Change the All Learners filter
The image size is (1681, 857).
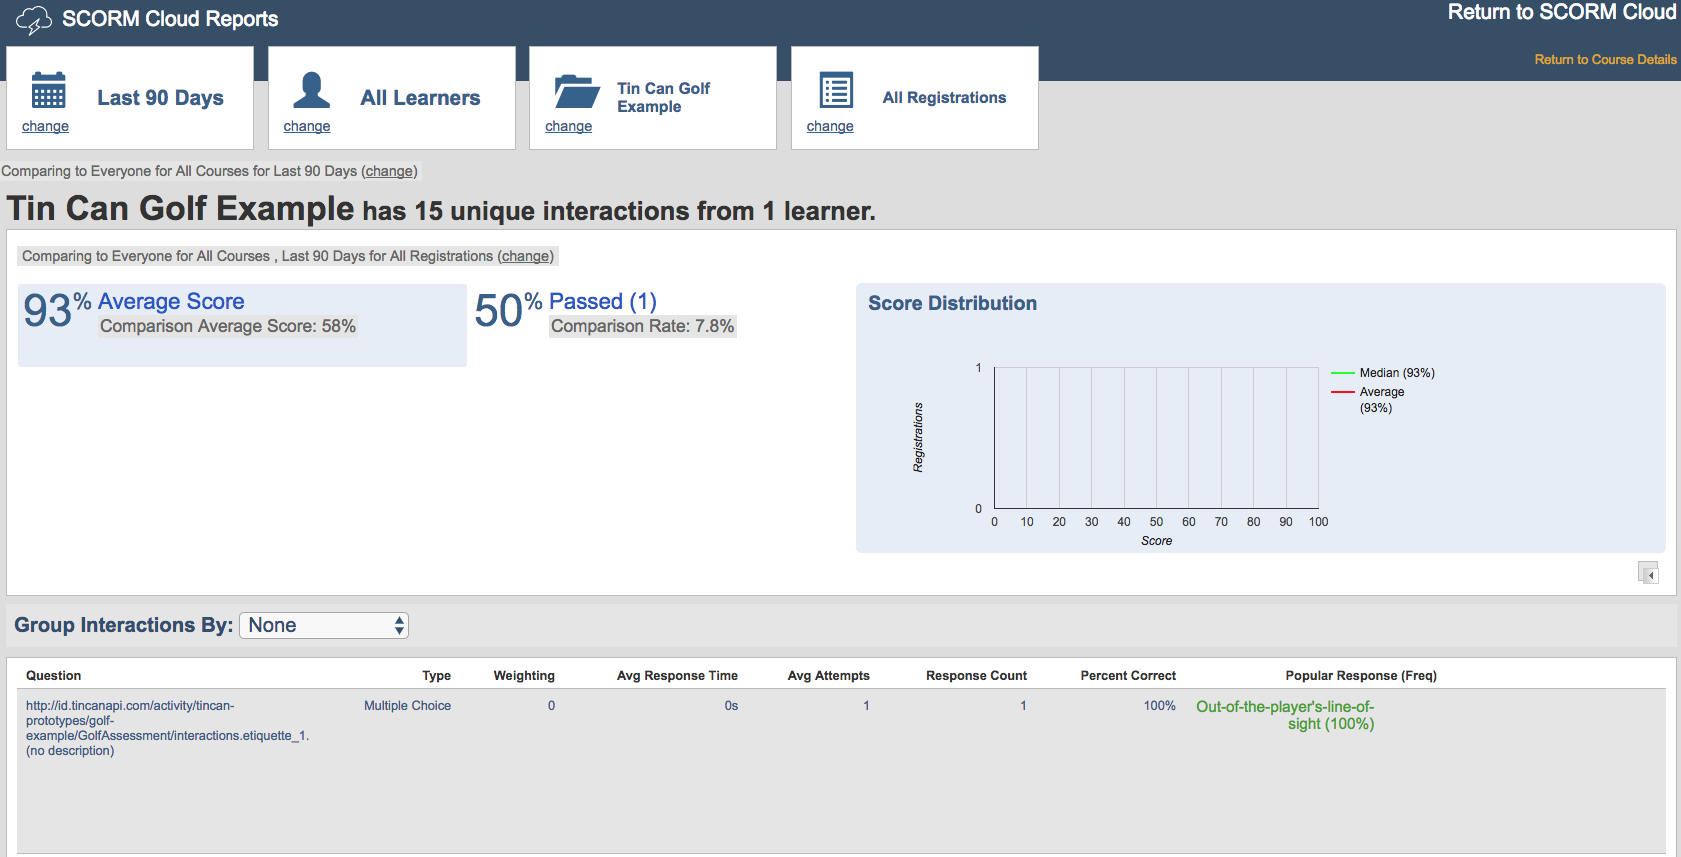pyautogui.click(x=306, y=126)
